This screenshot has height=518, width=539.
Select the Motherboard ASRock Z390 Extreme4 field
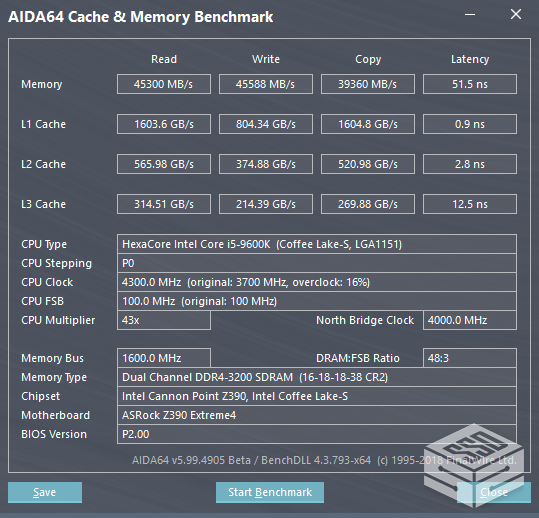click(x=317, y=415)
